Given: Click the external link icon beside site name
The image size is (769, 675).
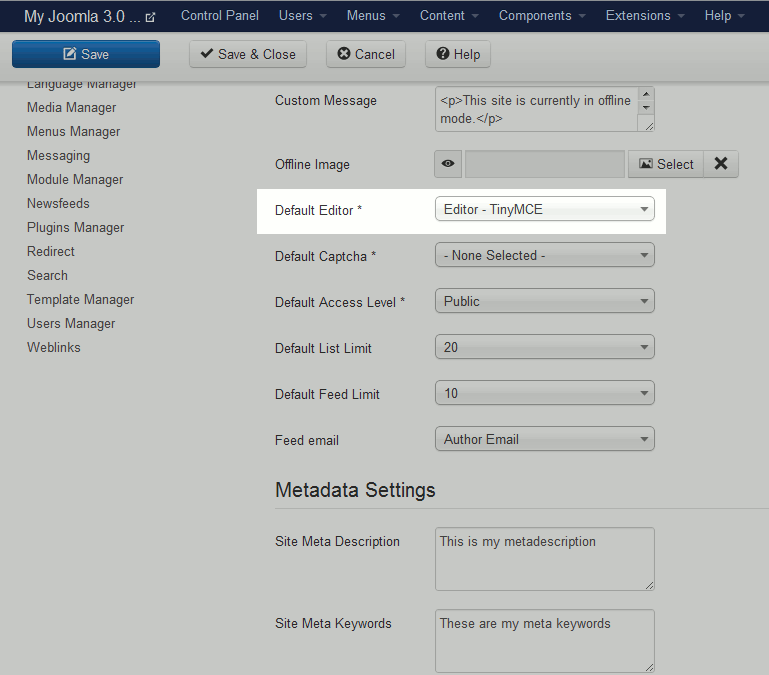Looking at the screenshot, I should click(150, 17).
